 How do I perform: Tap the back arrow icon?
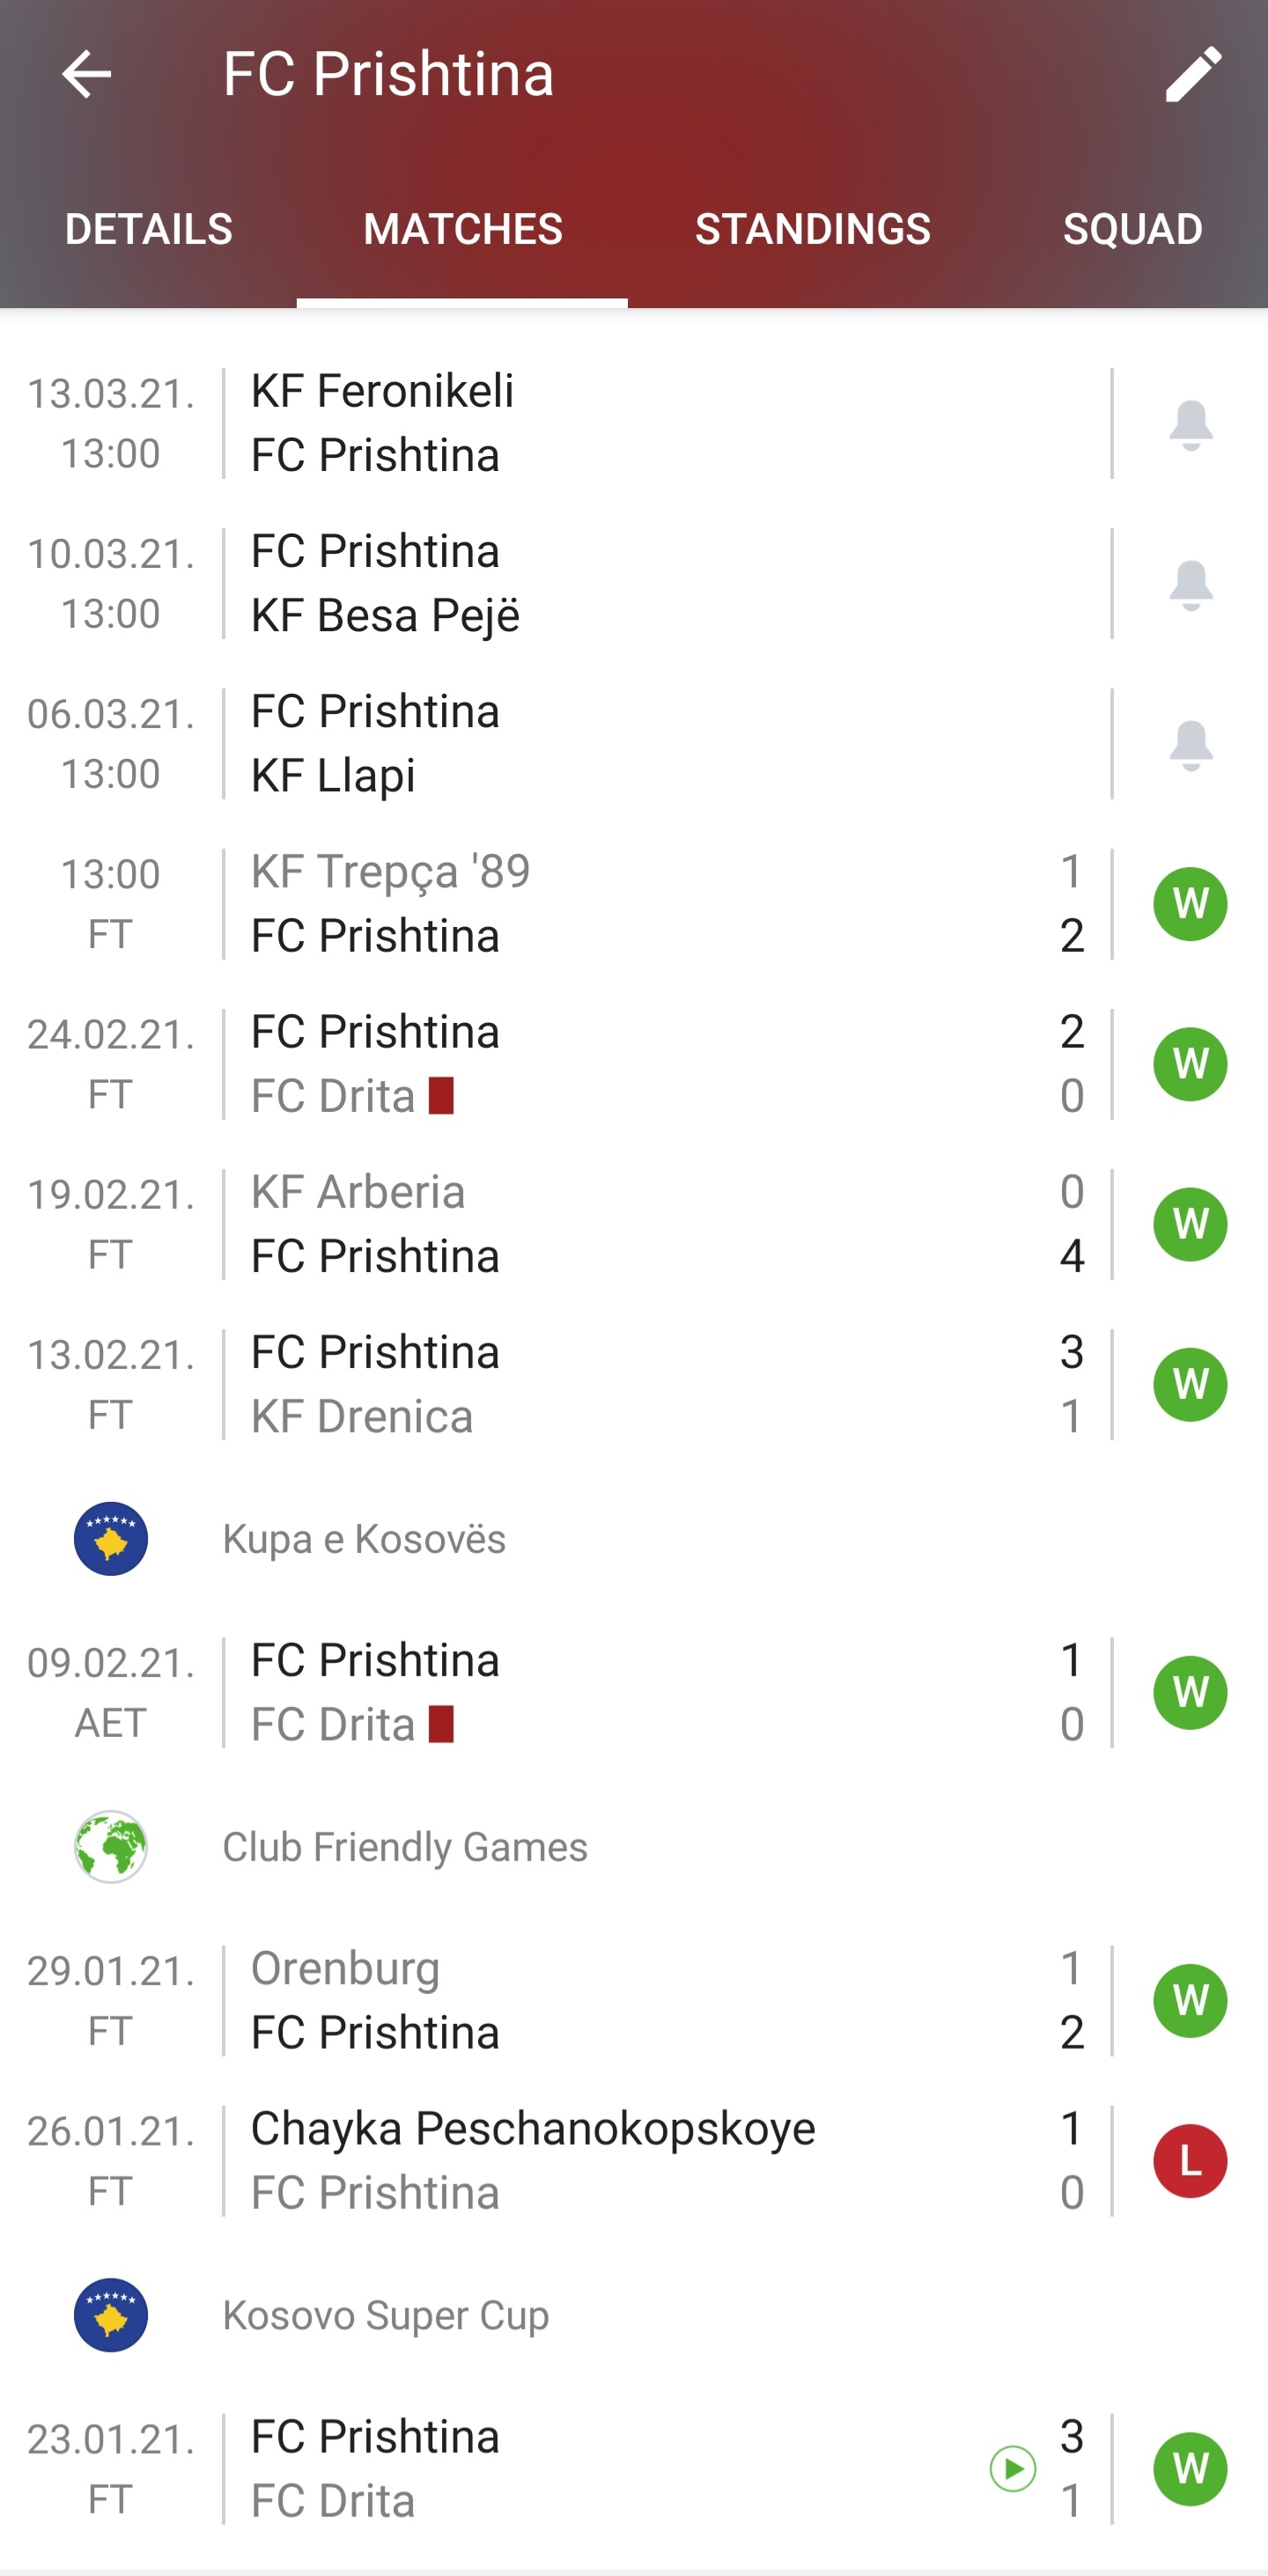pyautogui.click(x=86, y=75)
